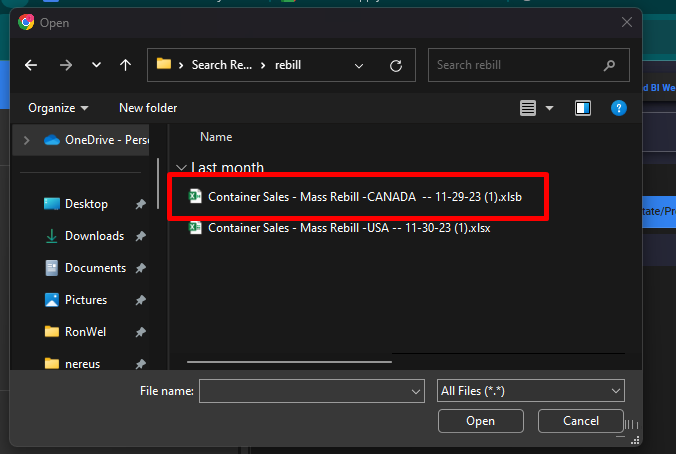The image size is (676, 454).
Task: Open the recent locations dropdown chevron
Action: pyautogui.click(x=96, y=65)
